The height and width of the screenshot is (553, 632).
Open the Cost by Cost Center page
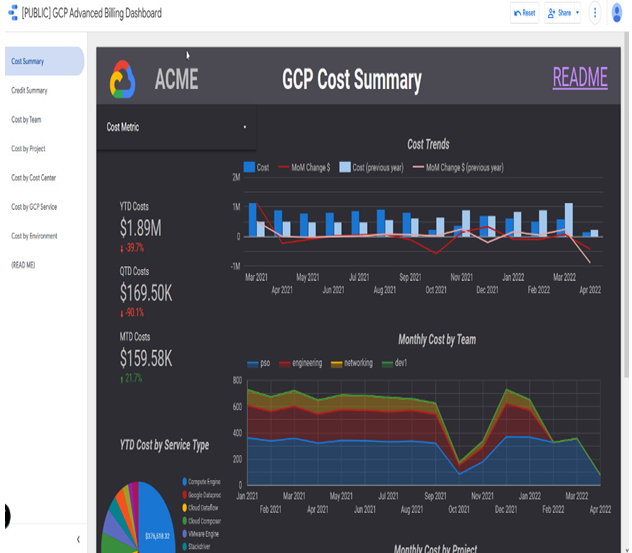coord(33,177)
